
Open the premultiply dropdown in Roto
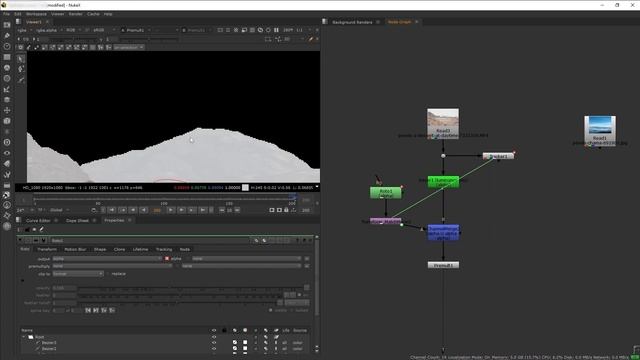112,266
